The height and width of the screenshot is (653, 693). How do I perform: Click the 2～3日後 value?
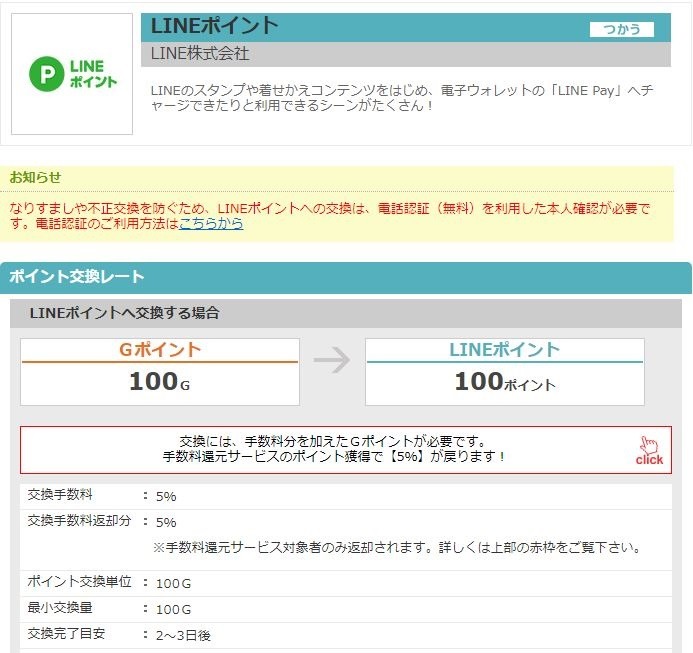click(x=183, y=635)
